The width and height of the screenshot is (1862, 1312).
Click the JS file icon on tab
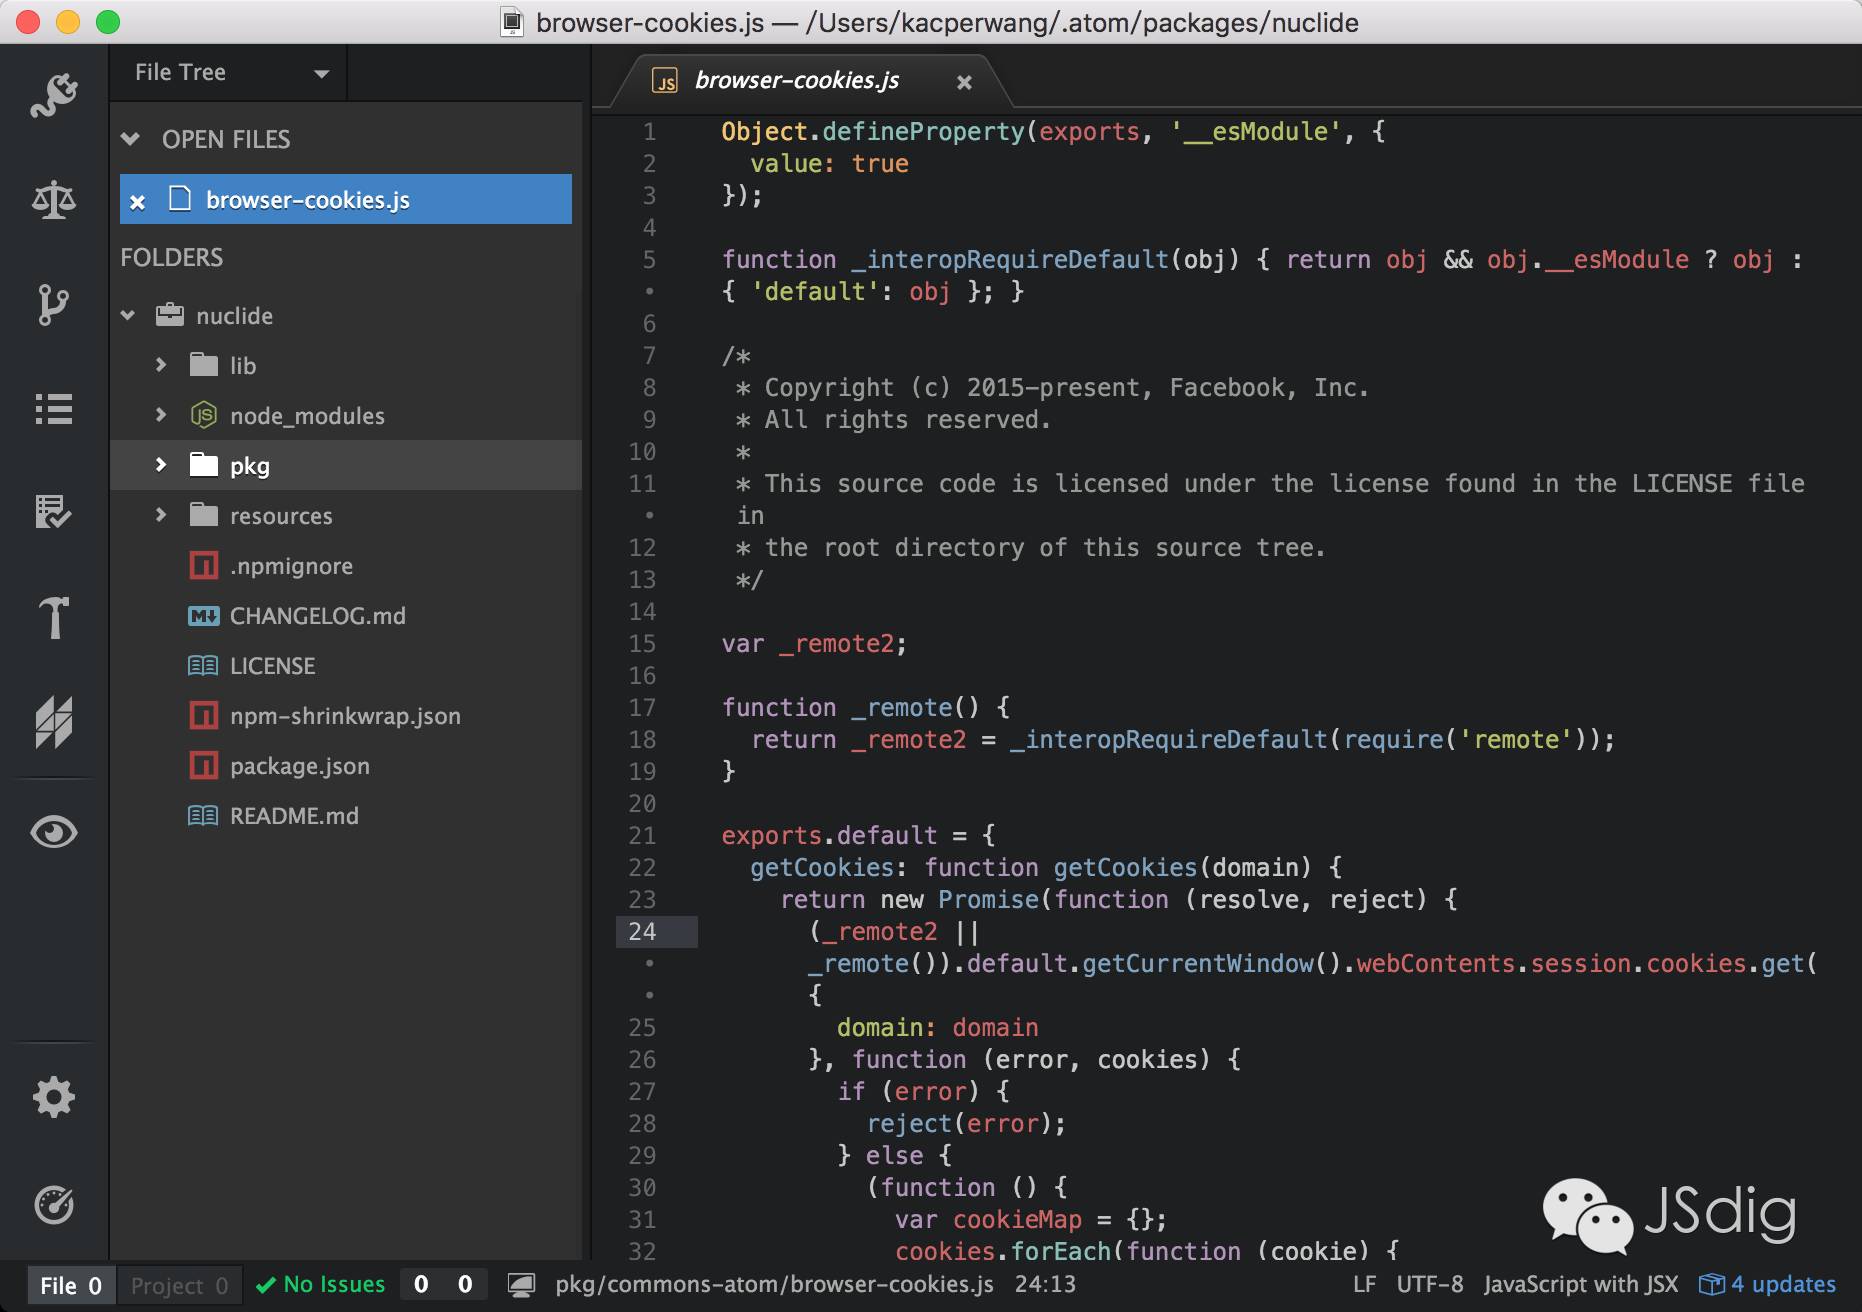(x=665, y=81)
